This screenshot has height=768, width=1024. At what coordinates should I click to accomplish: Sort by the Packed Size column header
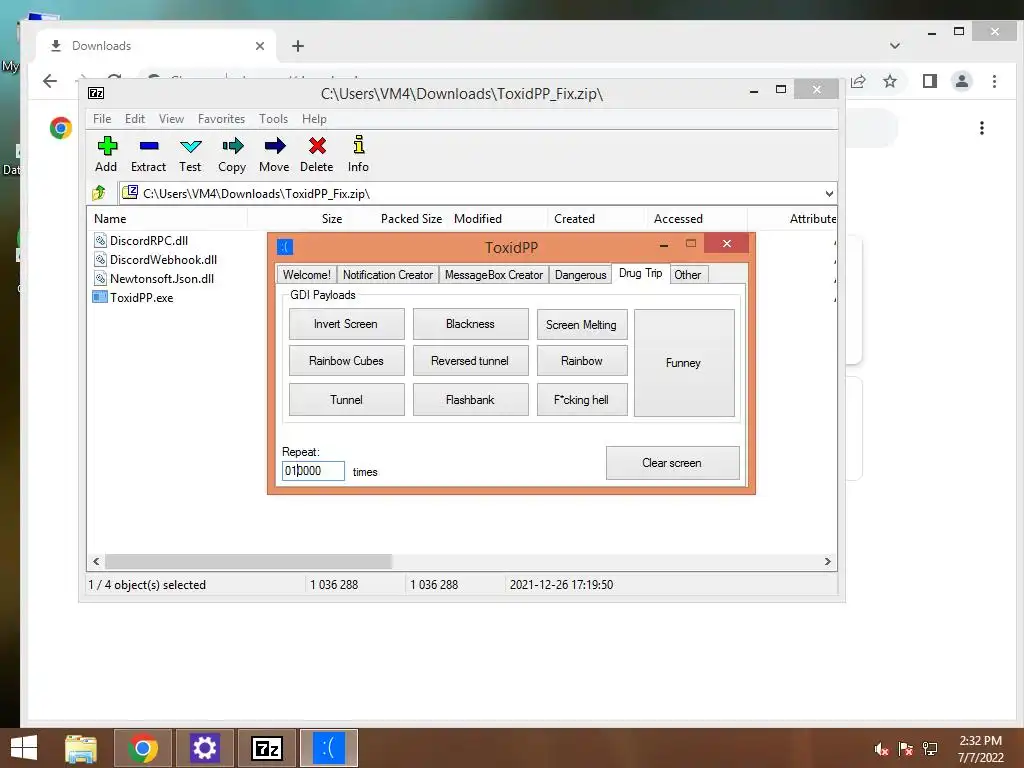coord(411,219)
